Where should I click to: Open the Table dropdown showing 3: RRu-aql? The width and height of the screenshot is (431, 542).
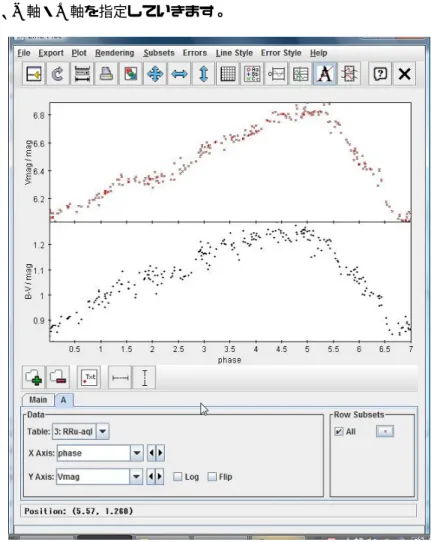81,431
